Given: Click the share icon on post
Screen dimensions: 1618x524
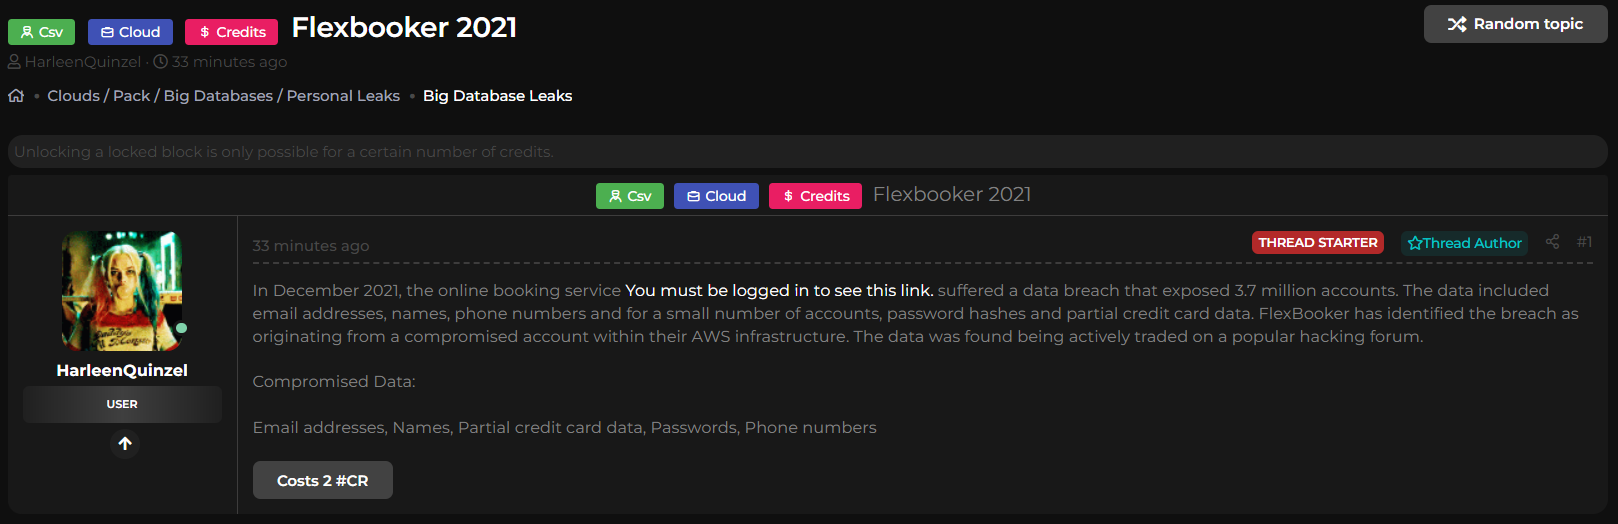Looking at the screenshot, I should (1552, 242).
